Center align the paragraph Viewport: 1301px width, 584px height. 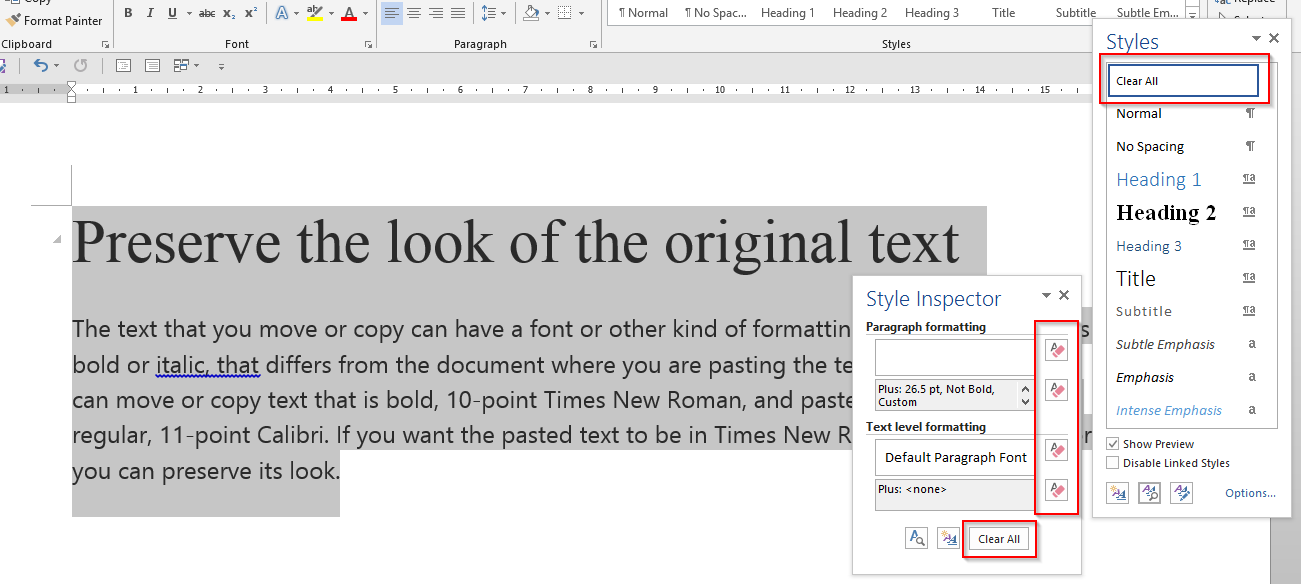pos(414,13)
